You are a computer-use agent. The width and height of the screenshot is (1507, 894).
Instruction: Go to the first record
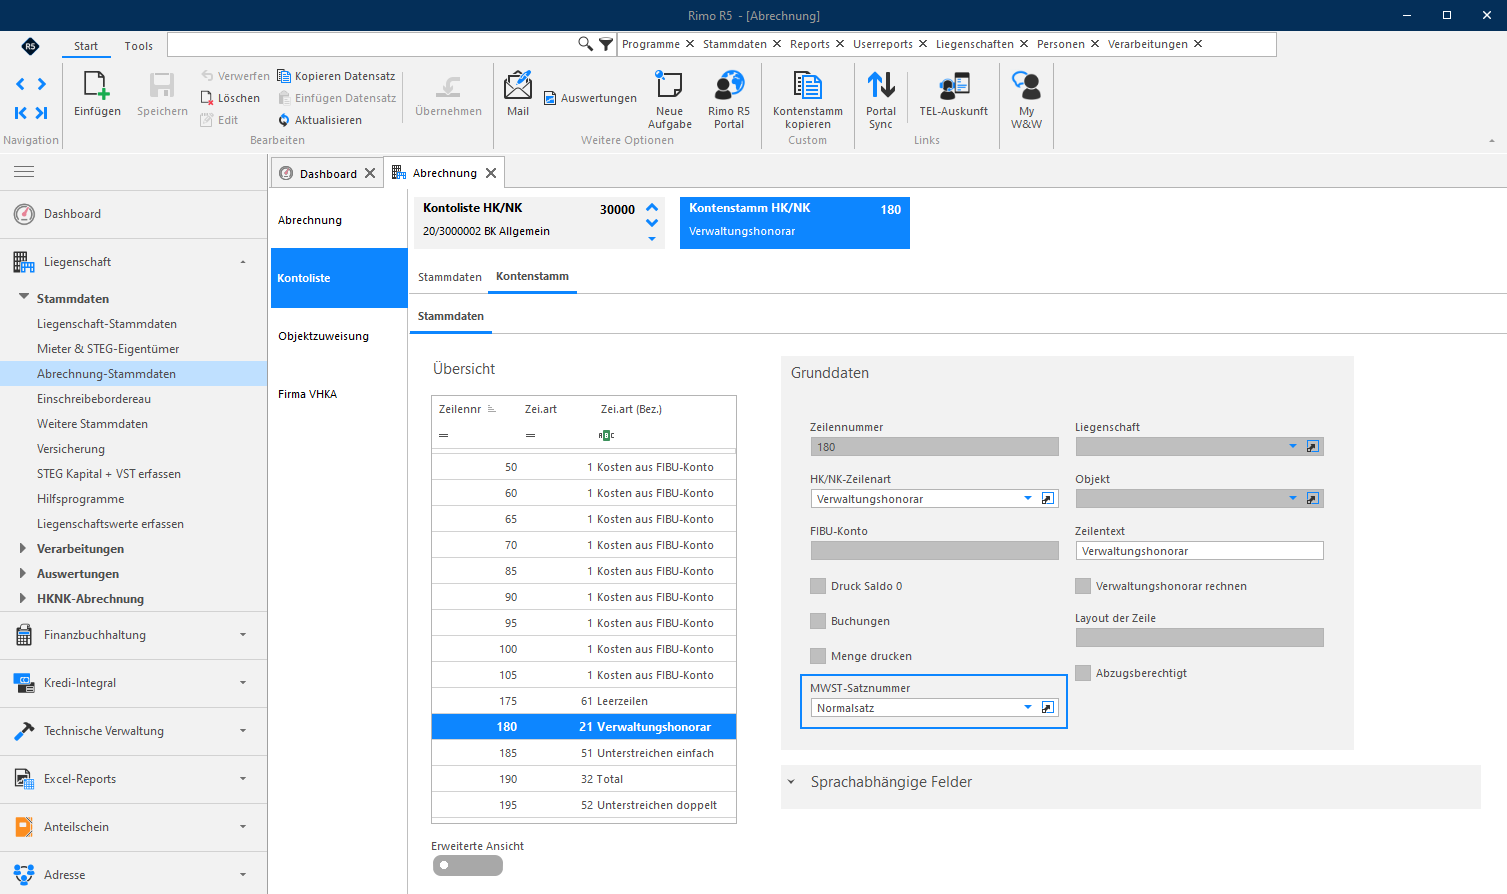click(20, 113)
